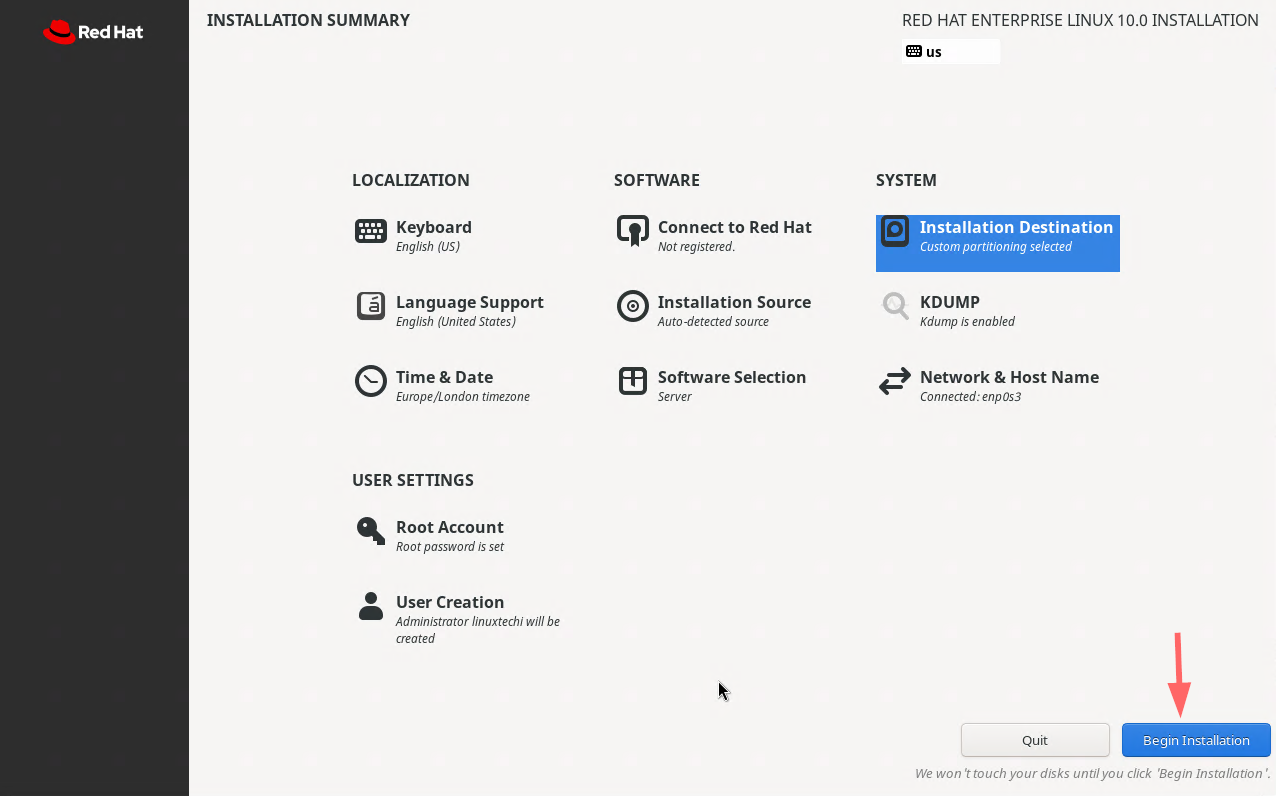The width and height of the screenshot is (1276, 796).
Task: Click the Connect to Red Hat icon
Action: click(633, 231)
